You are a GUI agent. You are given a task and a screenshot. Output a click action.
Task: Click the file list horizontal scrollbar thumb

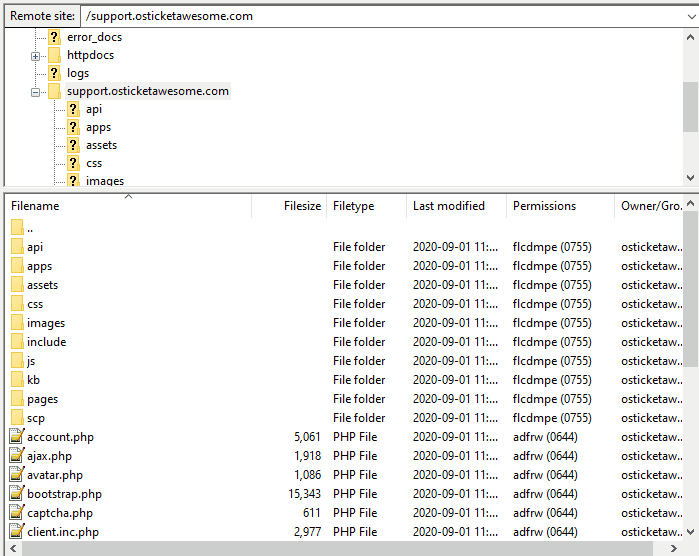pos(337,548)
